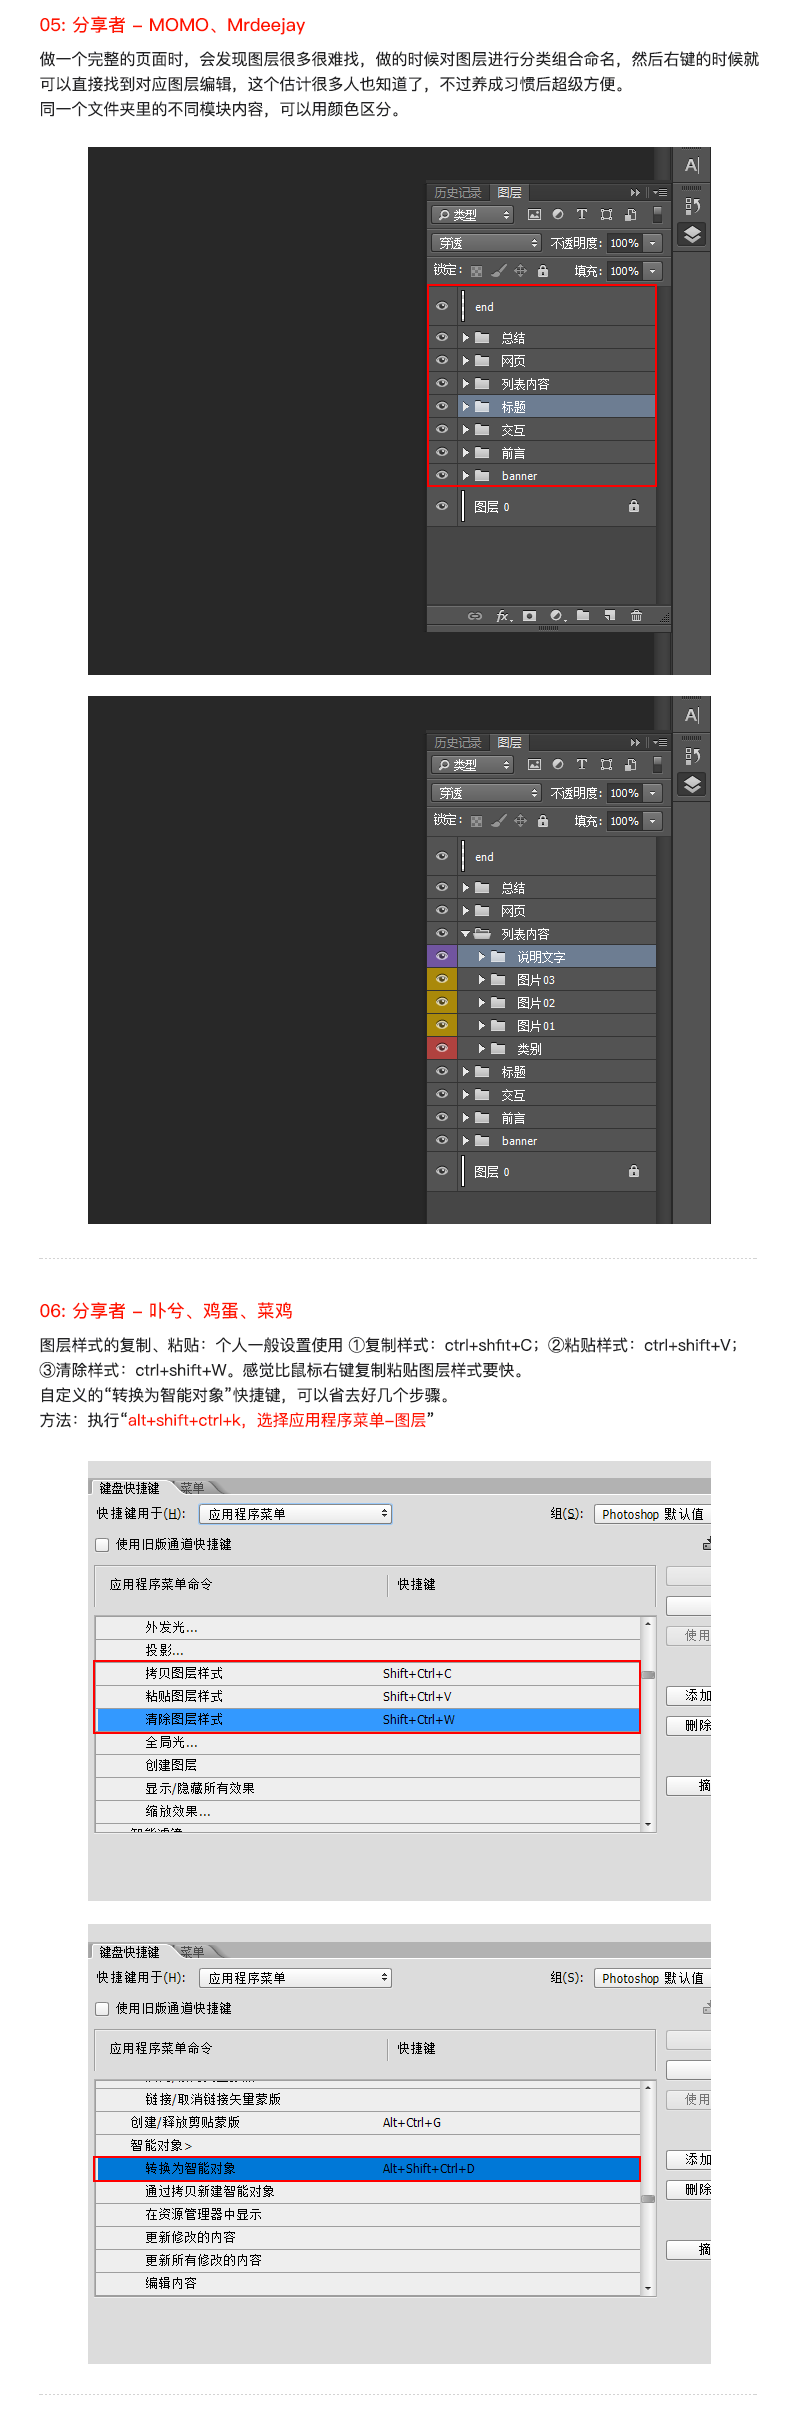This screenshot has height=2419, width=799.
Task: Select the 粘贴图层样式 command row
Action: coord(368,1697)
